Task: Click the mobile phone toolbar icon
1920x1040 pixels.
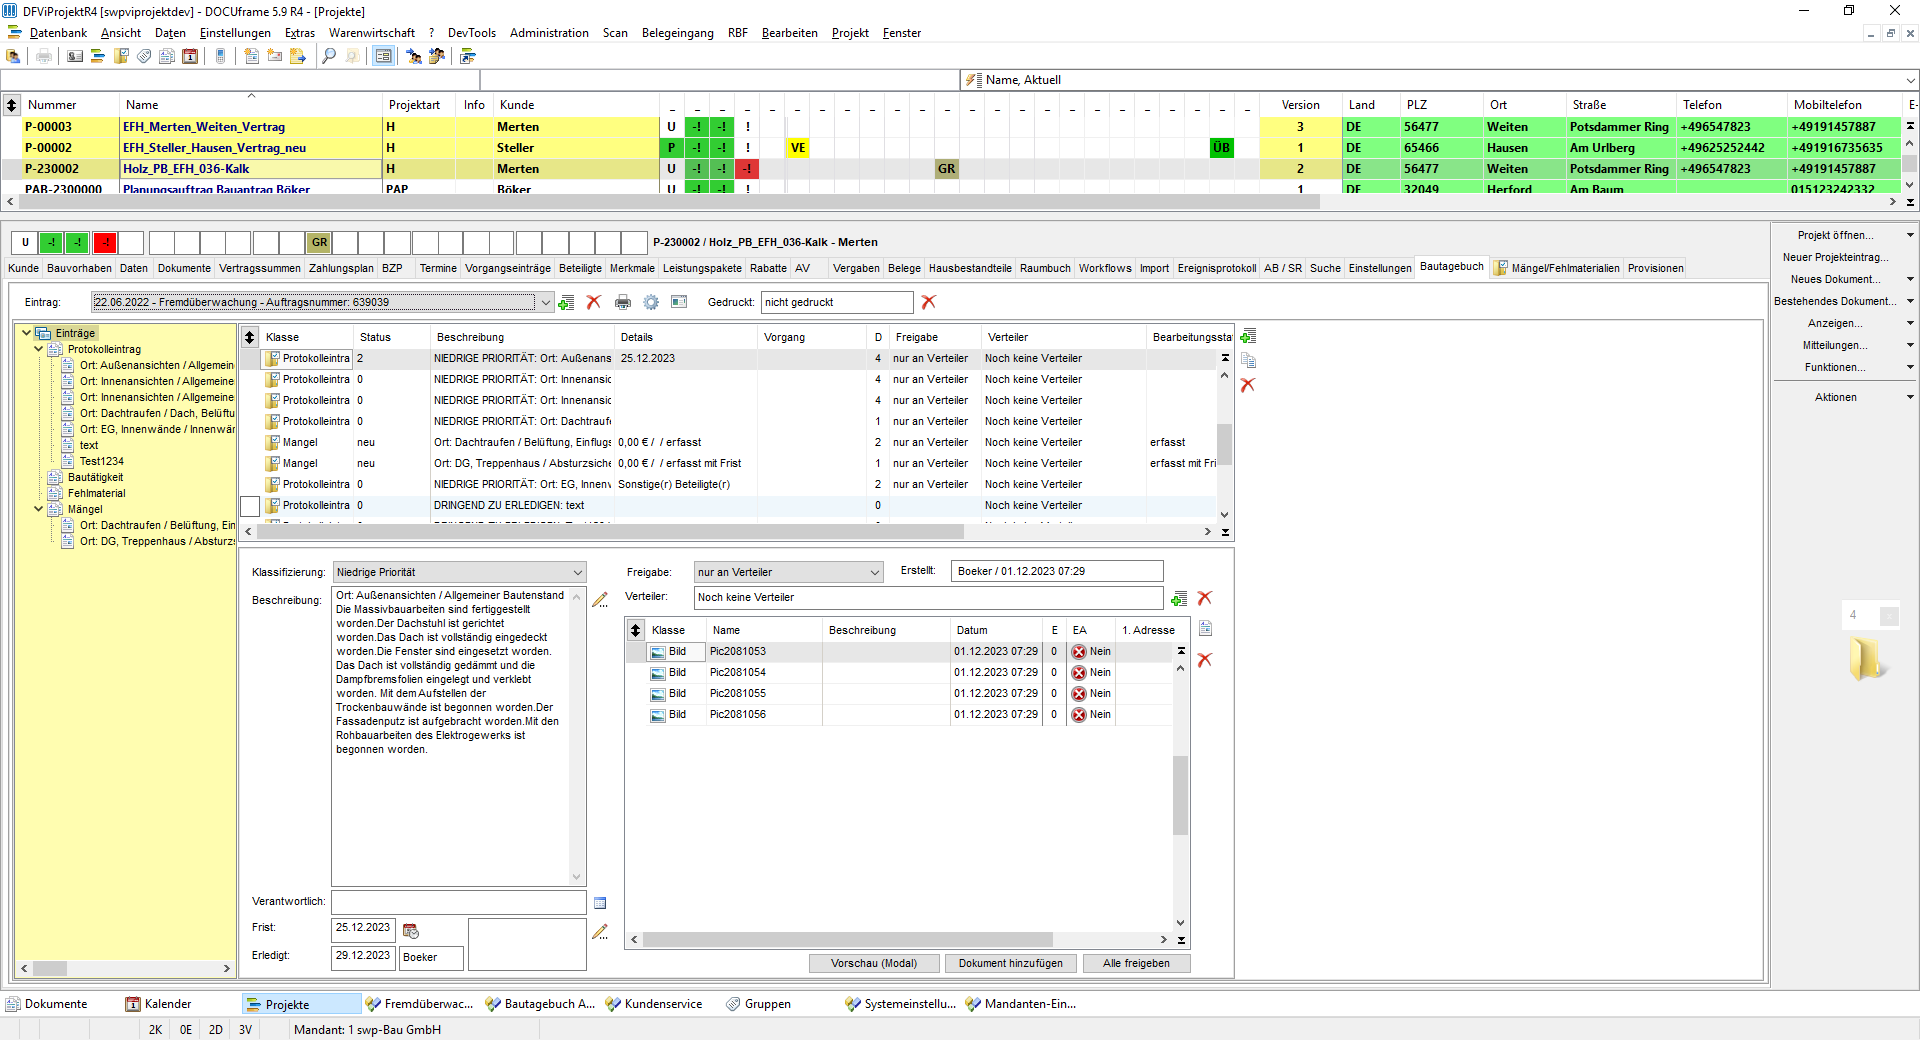Action: pos(221,56)
